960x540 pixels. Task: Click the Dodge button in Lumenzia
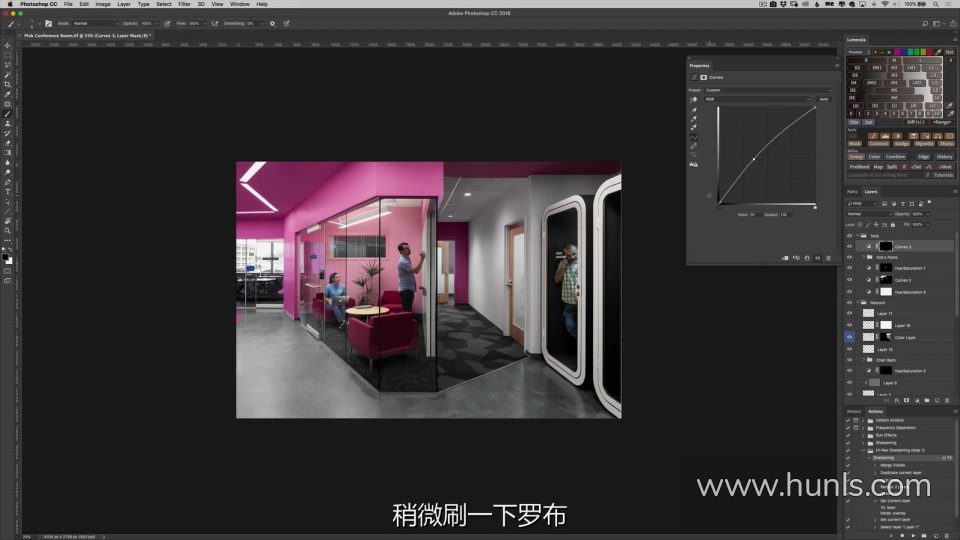pos(902,143)
